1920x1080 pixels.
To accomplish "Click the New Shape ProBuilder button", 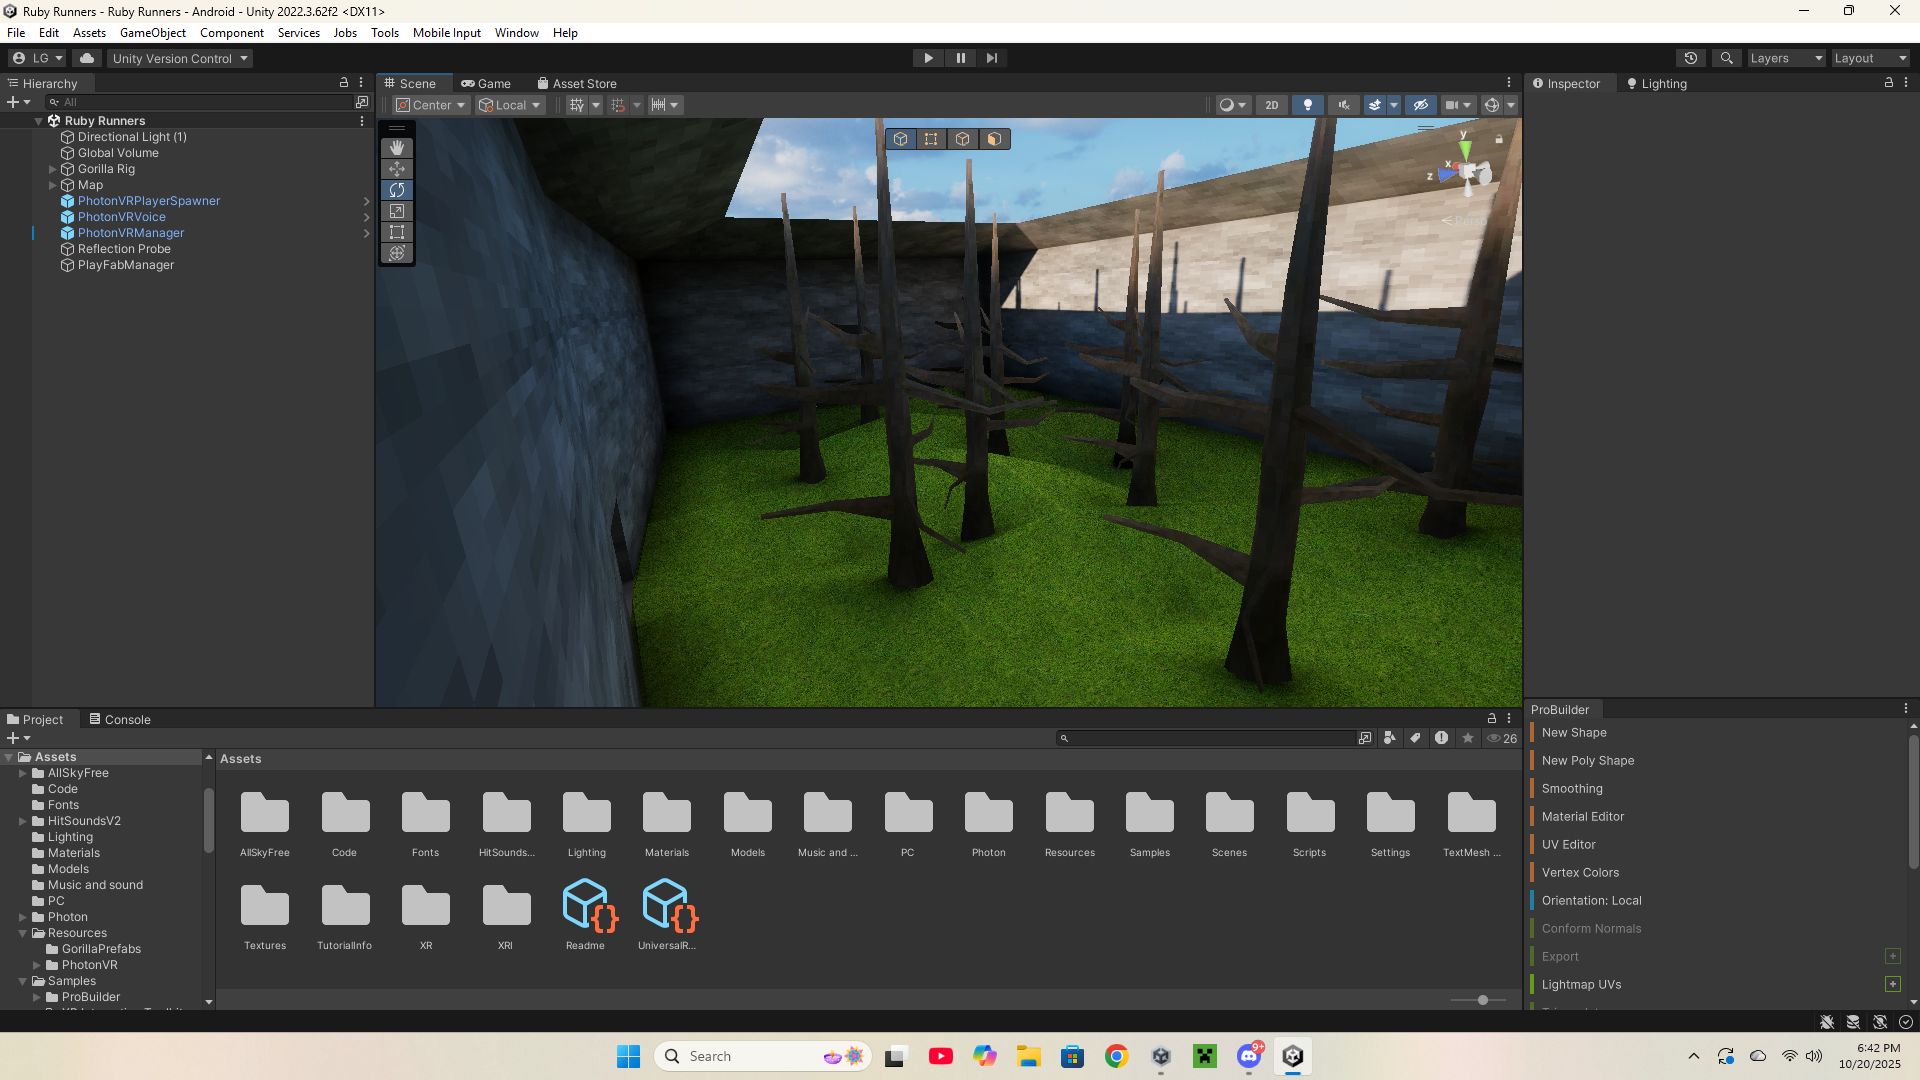I will pos(1573,733).
